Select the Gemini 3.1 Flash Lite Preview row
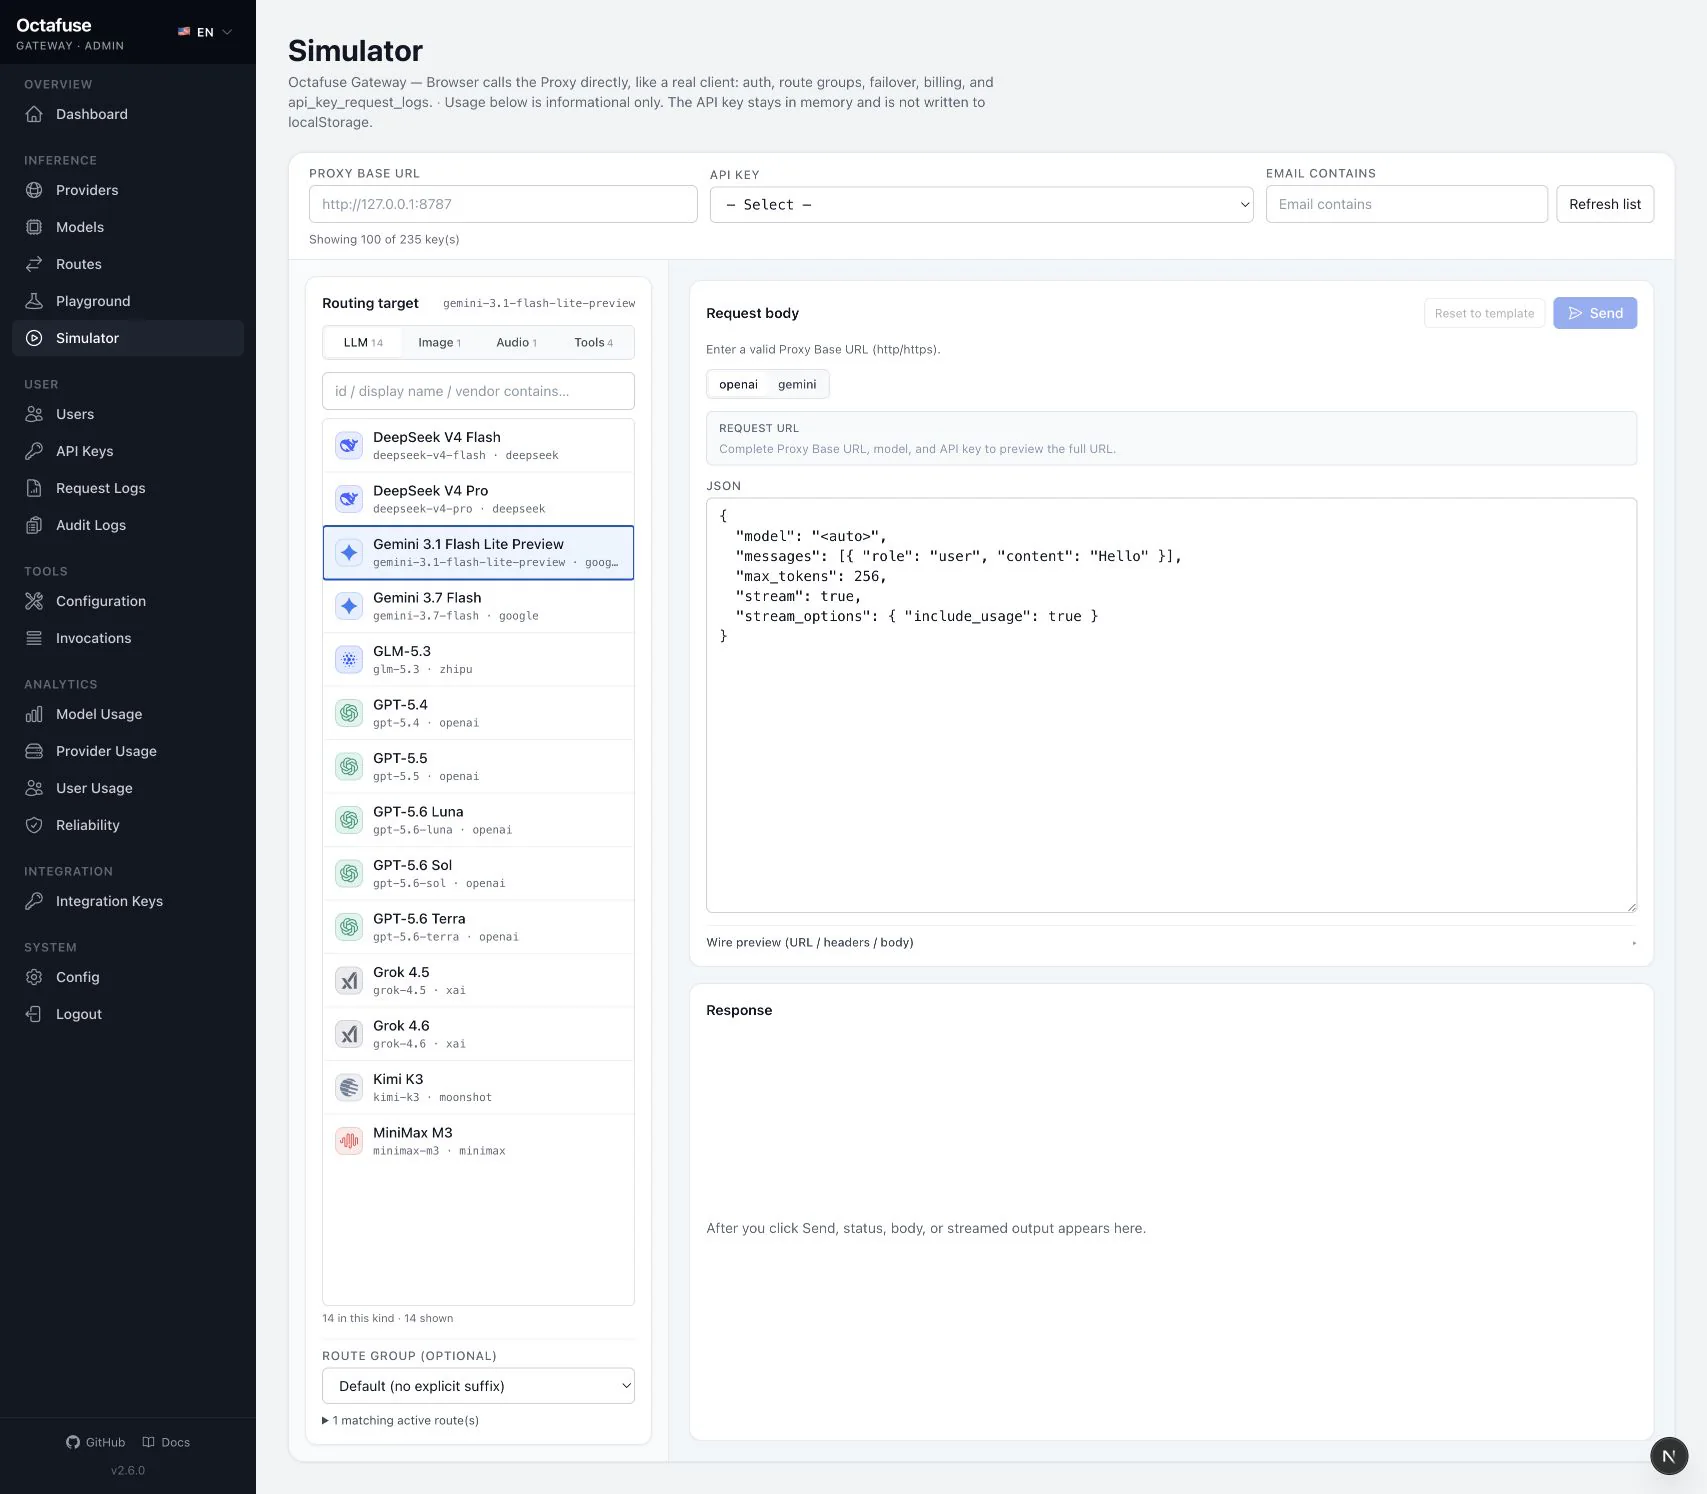 pos(478,552)
